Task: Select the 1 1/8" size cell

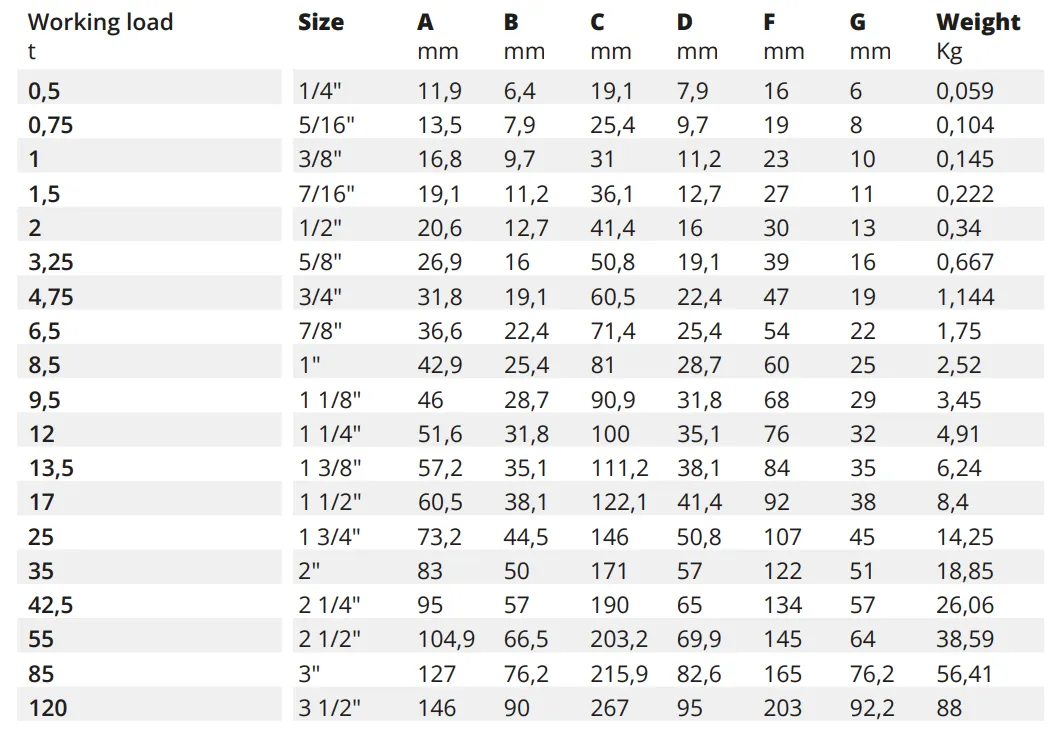Action: 330,400
